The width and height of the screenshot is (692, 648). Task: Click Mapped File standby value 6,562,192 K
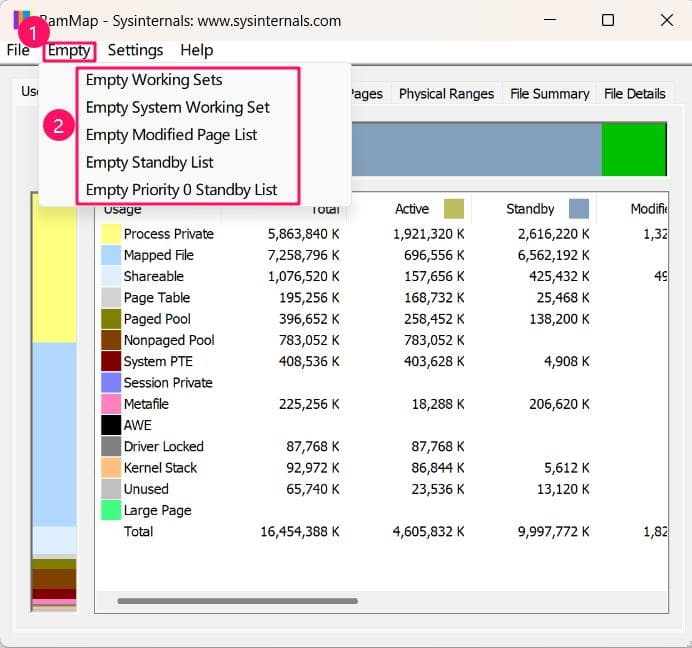pyautogui.click(x=553, y=255)
